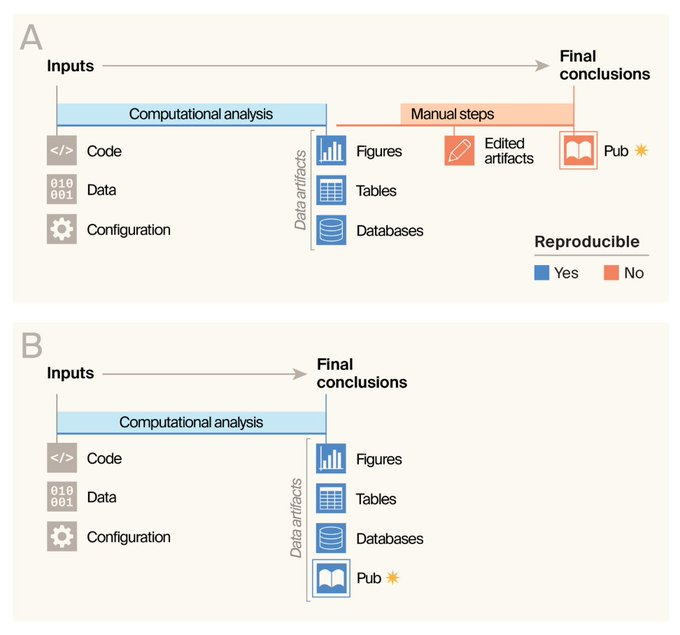Click the Reproducible legend heading
The width and height of the screenshot is (680, 635).
(x=586, y=242)
